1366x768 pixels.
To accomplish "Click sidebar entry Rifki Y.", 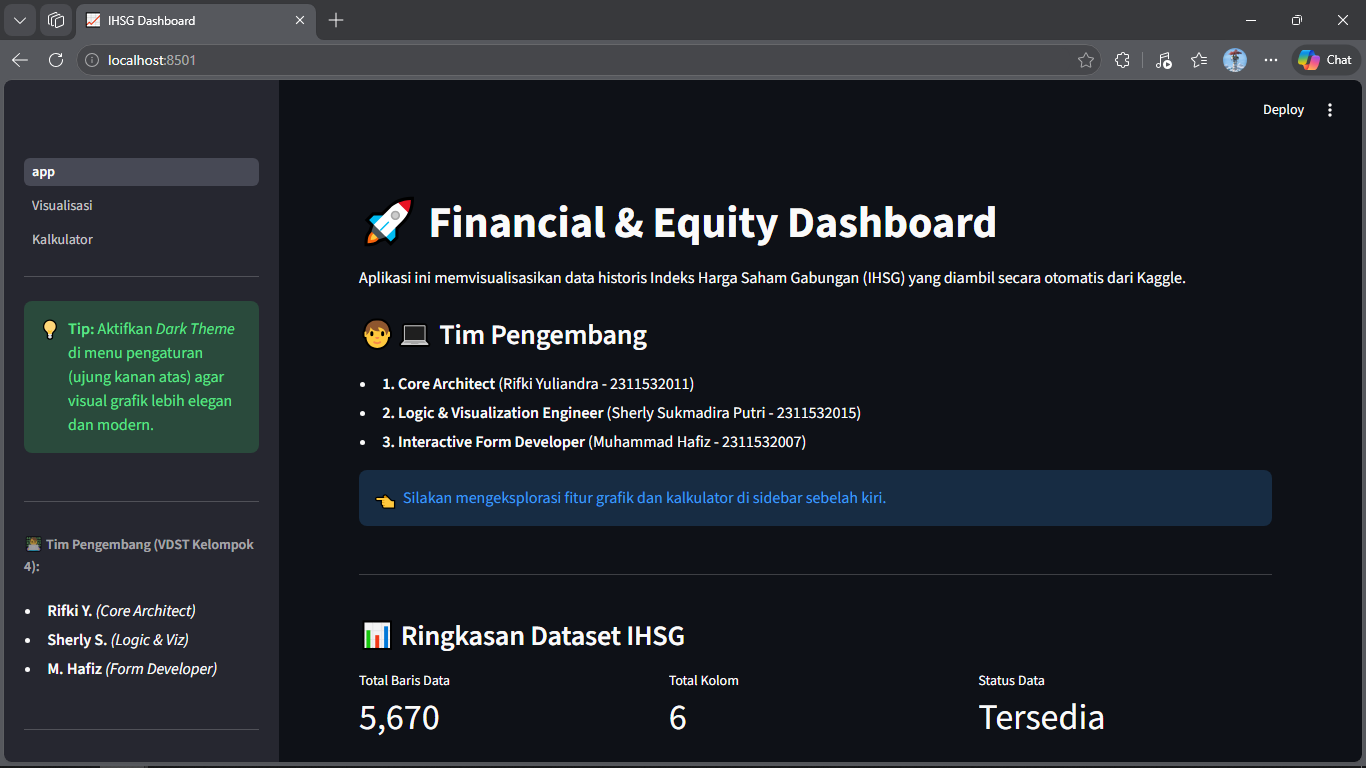I will [121, 611].
